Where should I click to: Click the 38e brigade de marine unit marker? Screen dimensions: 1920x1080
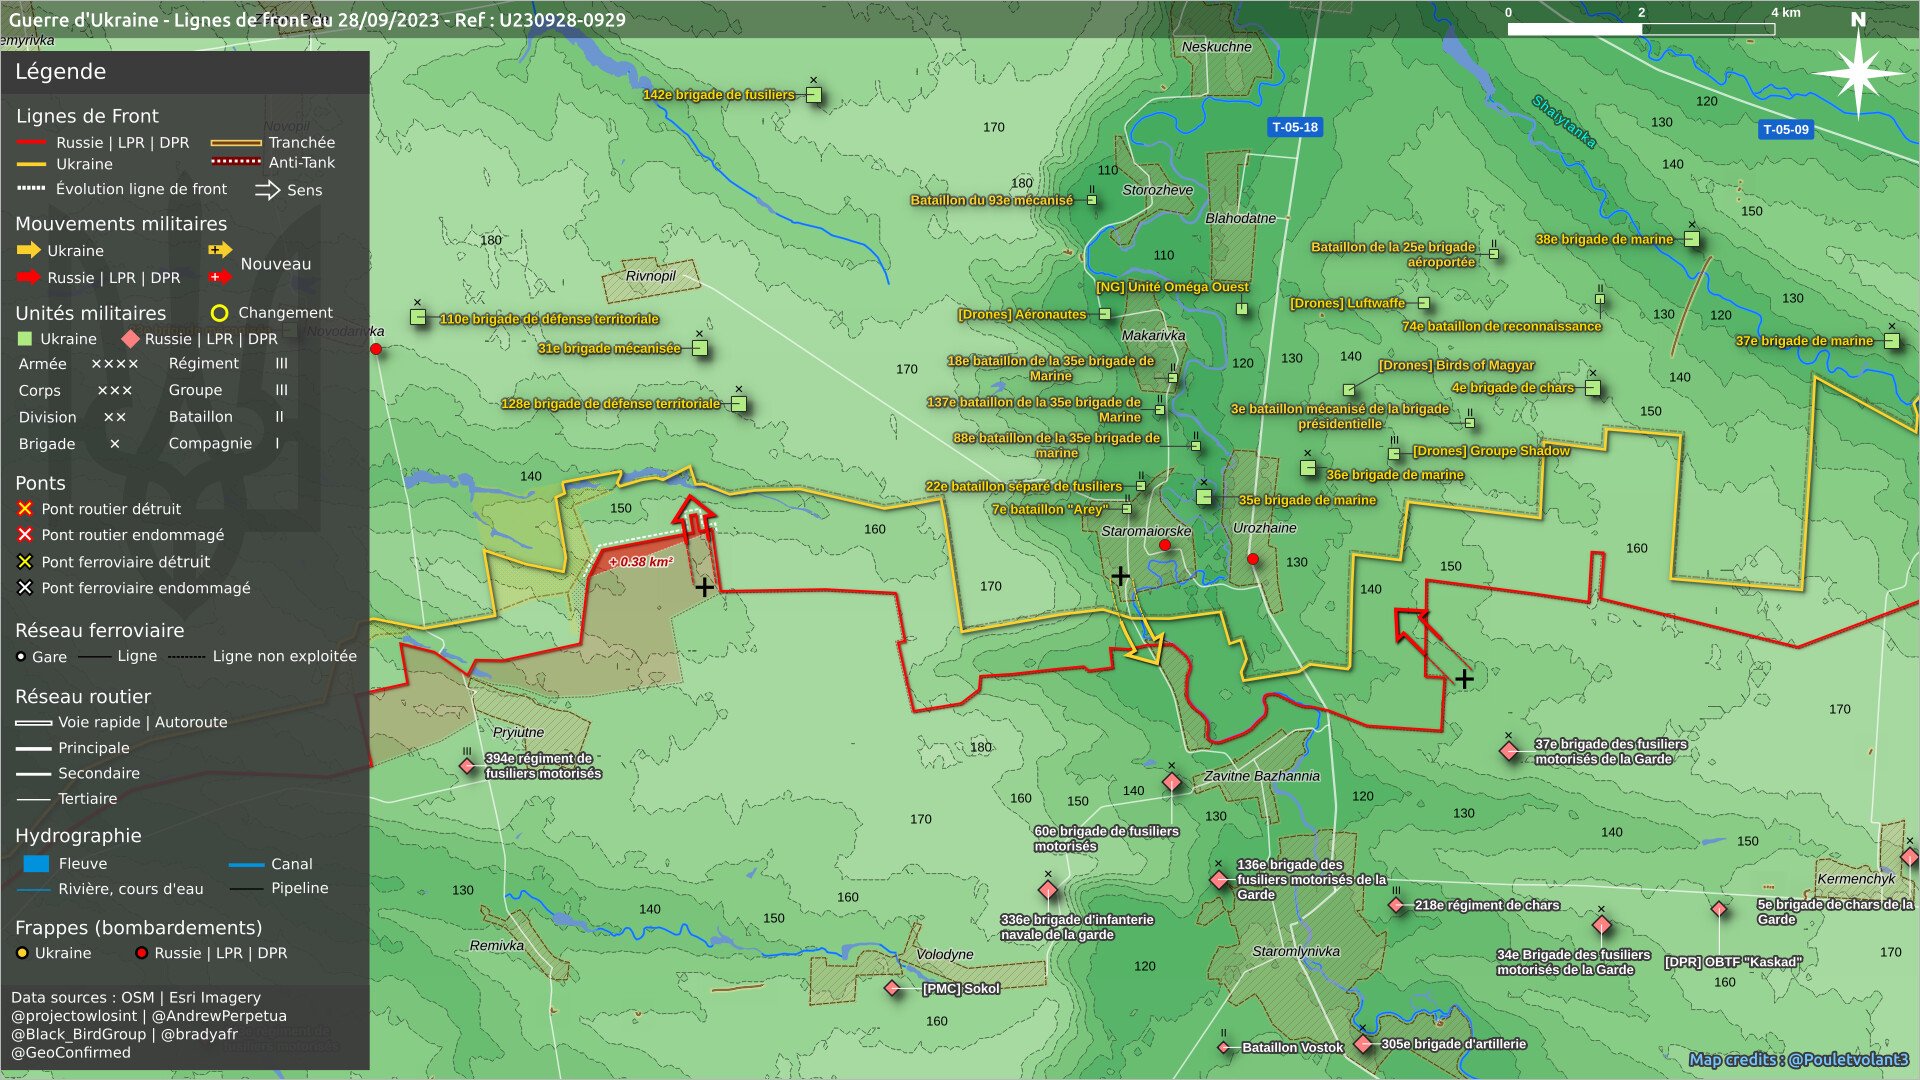pos(1692,239)
